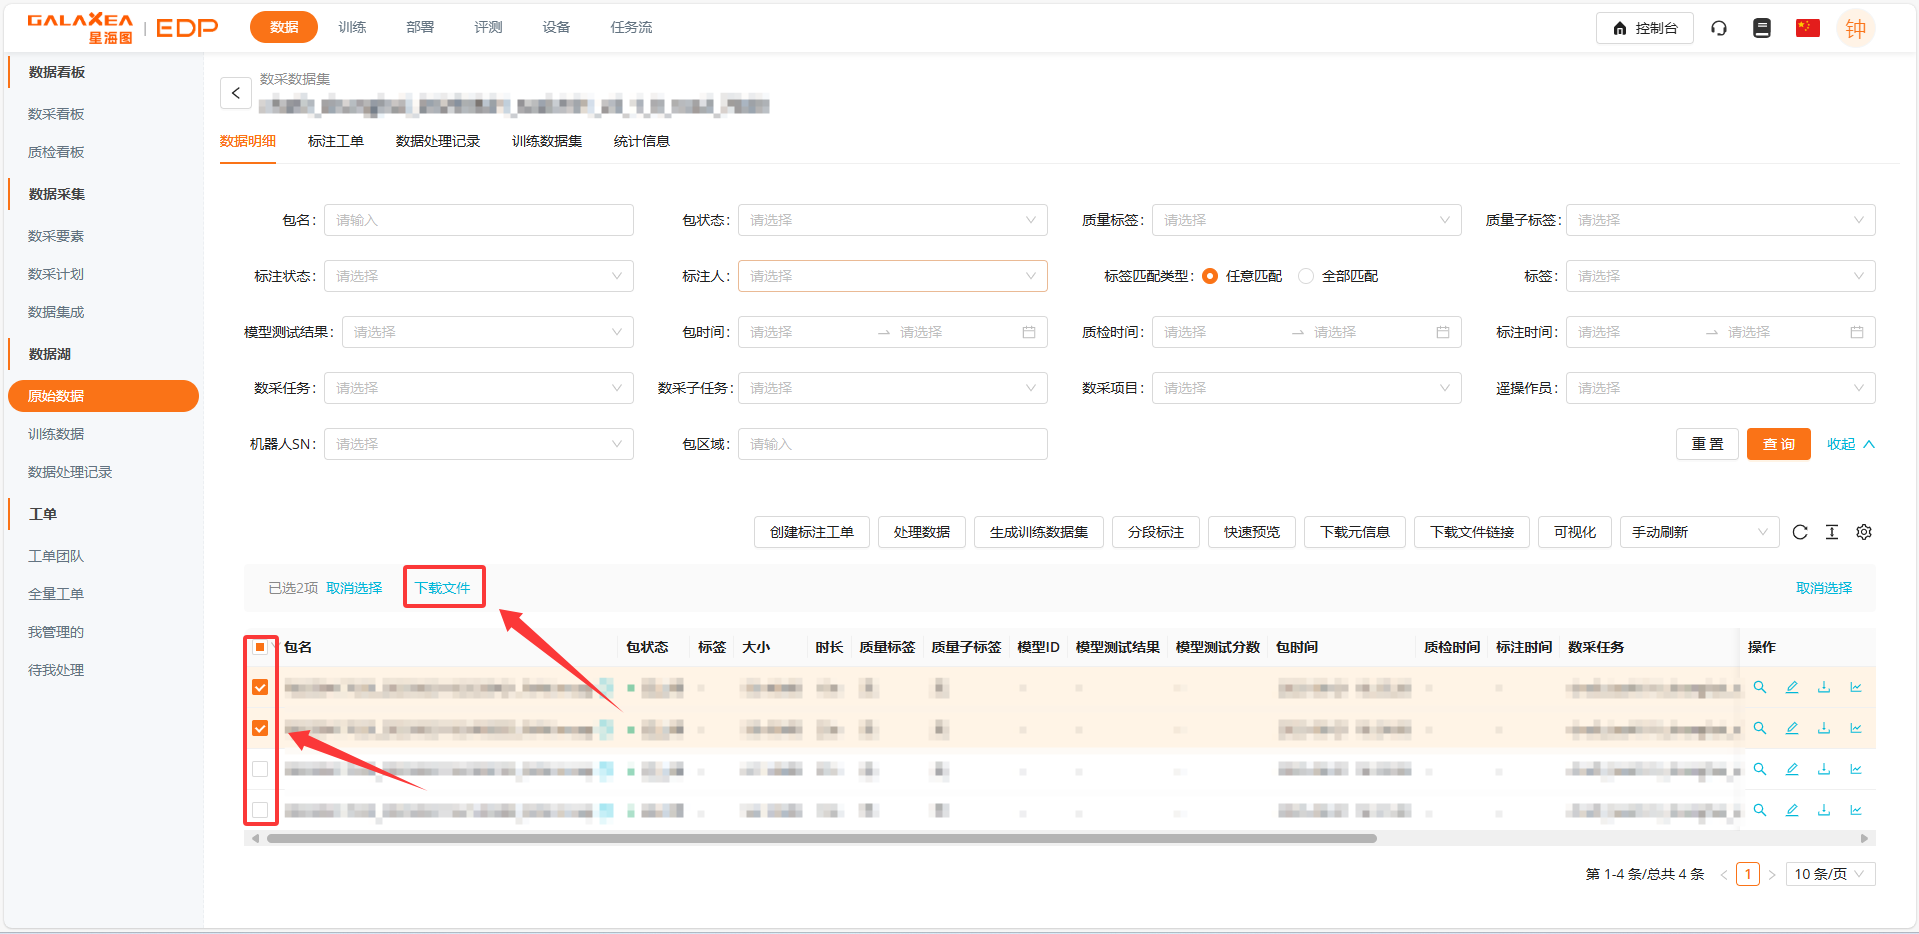
Task: Uncheck the first data row checkbox
Action: [x=260, y=687]
